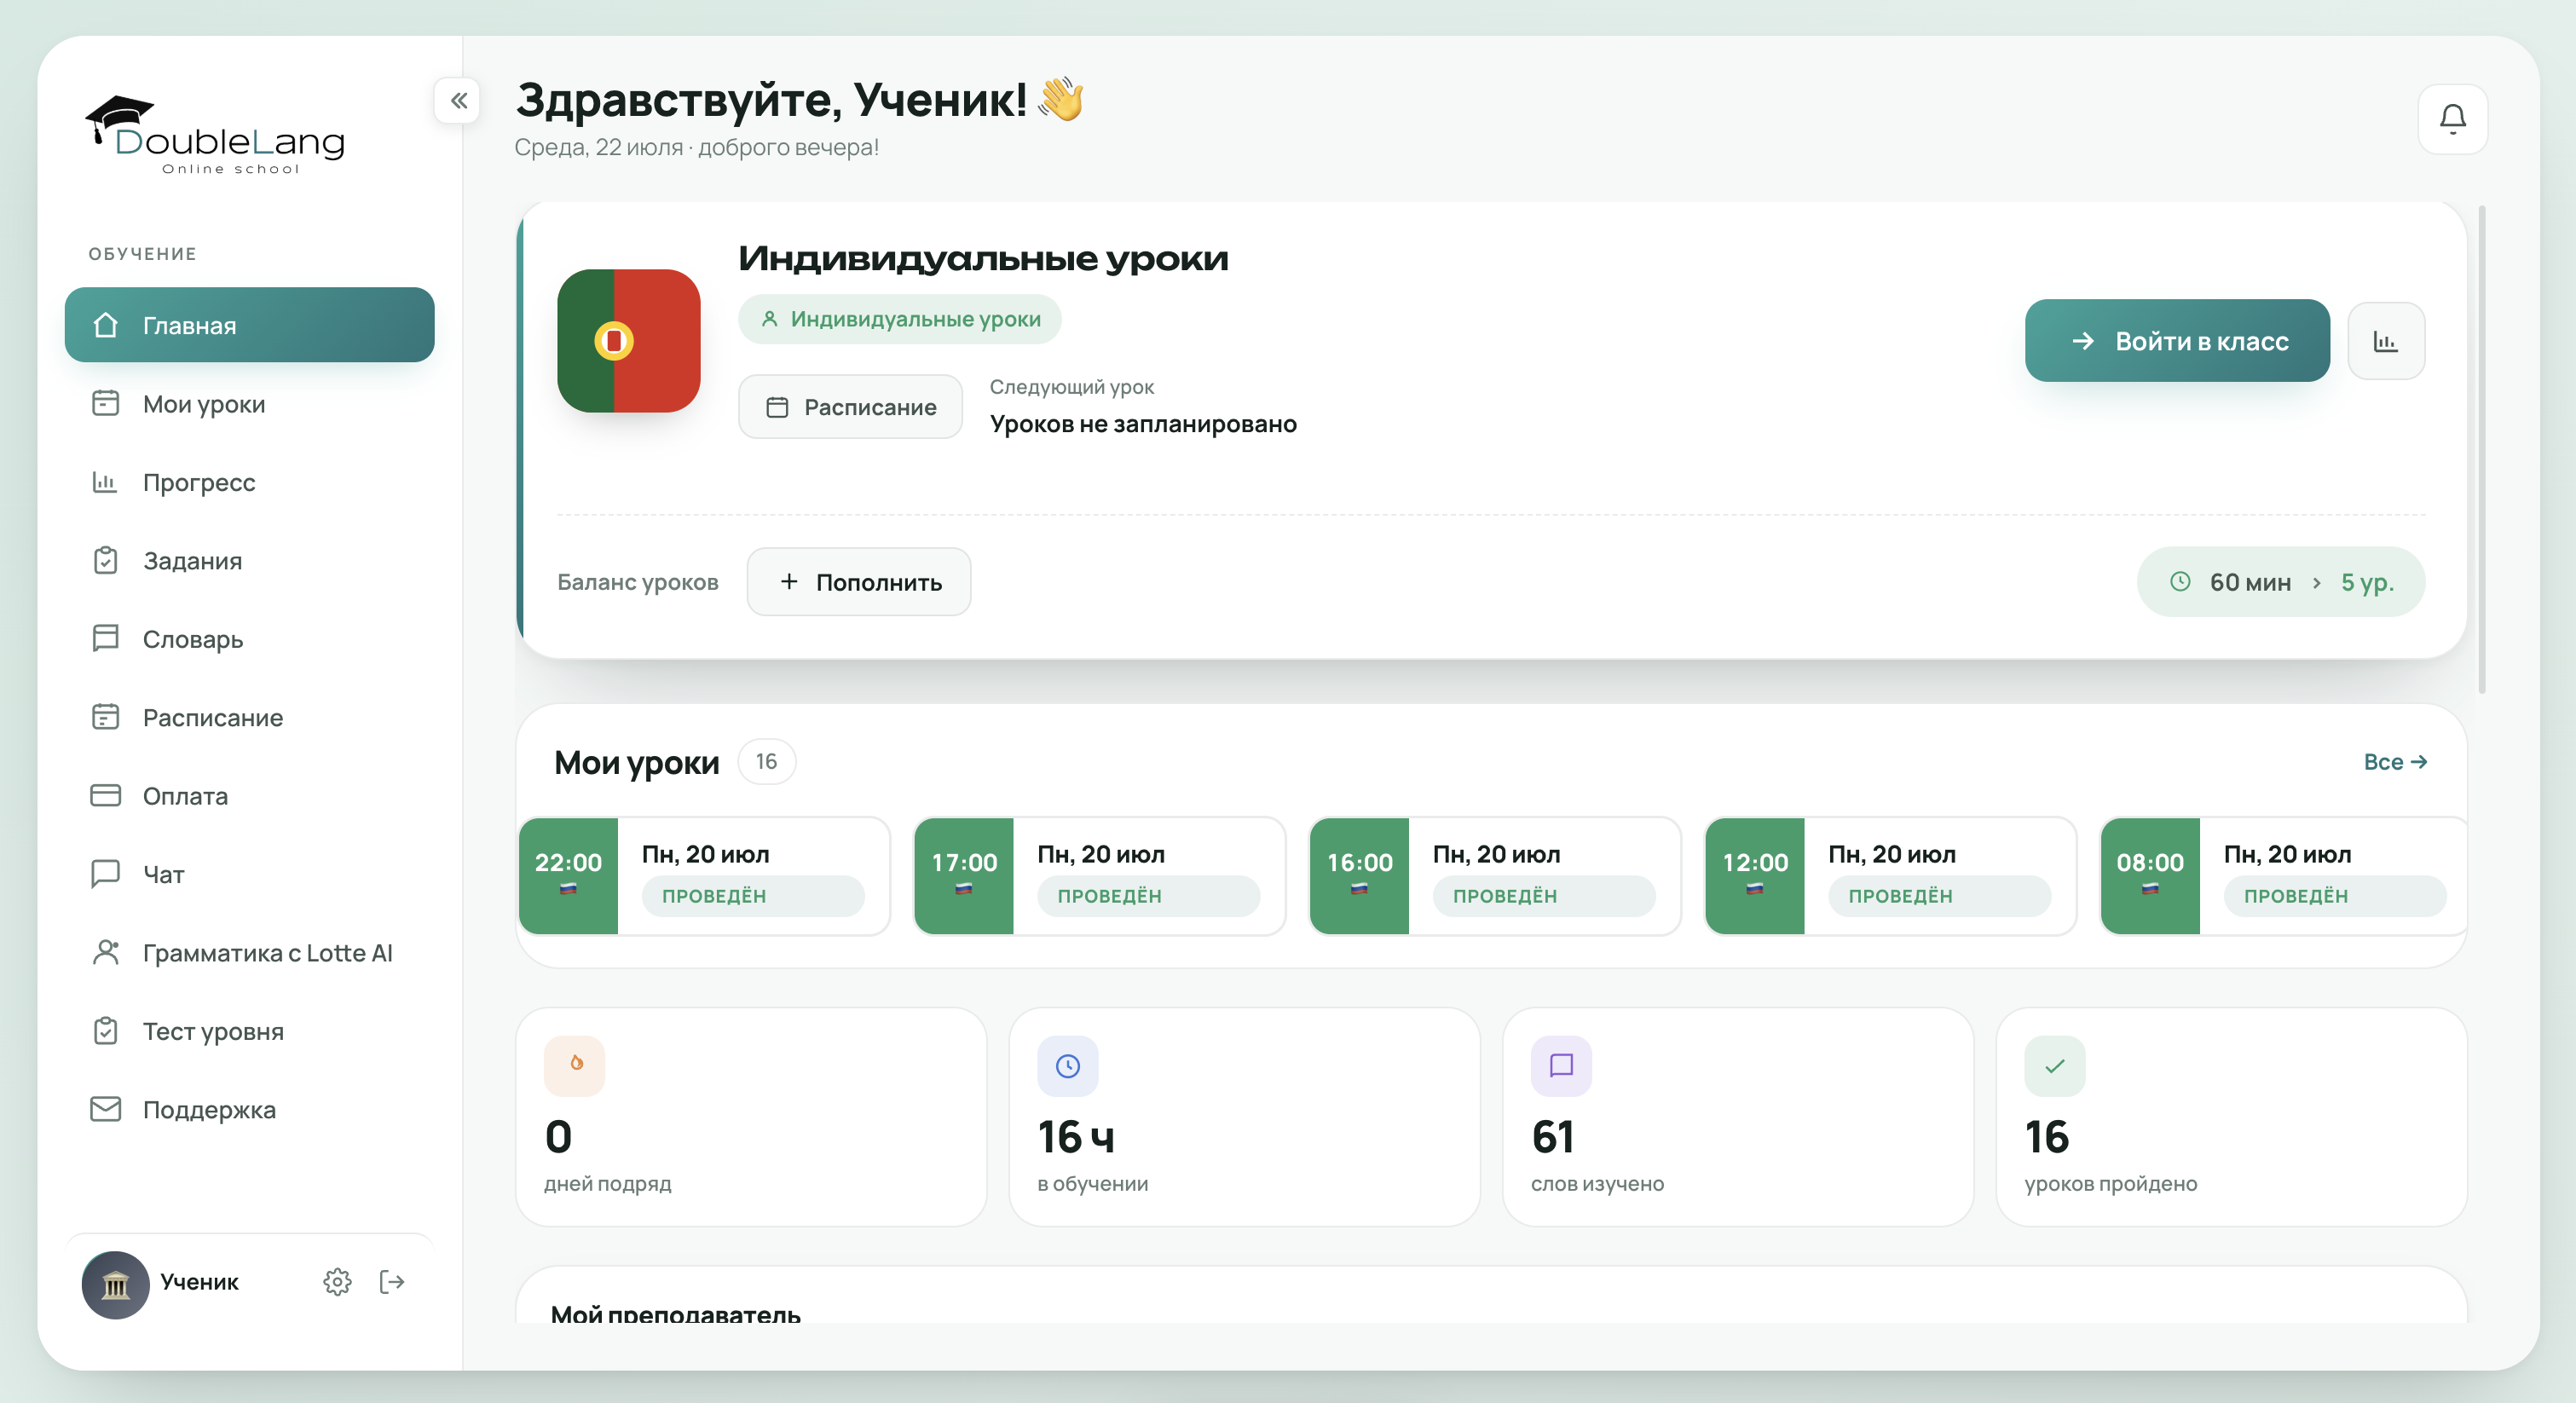Open Расписание in sidebar menu
2576x1403 pixels.
pyautogui.click(x=249, y=717)
